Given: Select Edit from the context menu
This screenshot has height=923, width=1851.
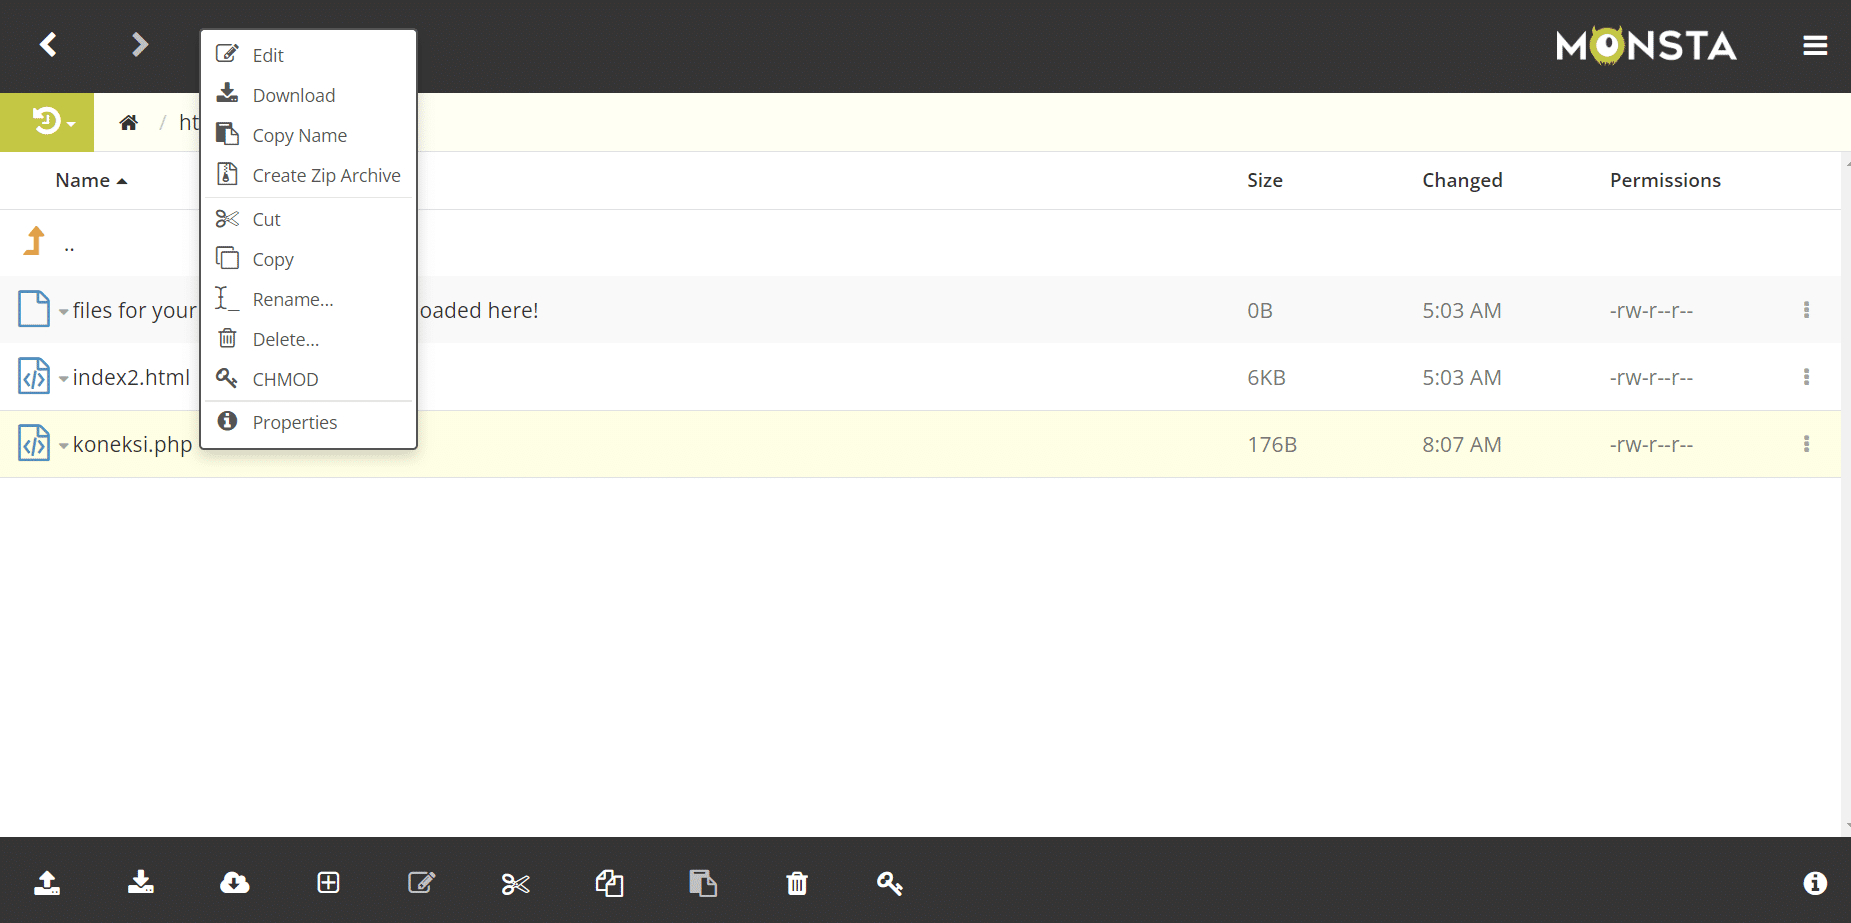Looking at the screenshot, I should pyautogui.click(x=268, y=56).
